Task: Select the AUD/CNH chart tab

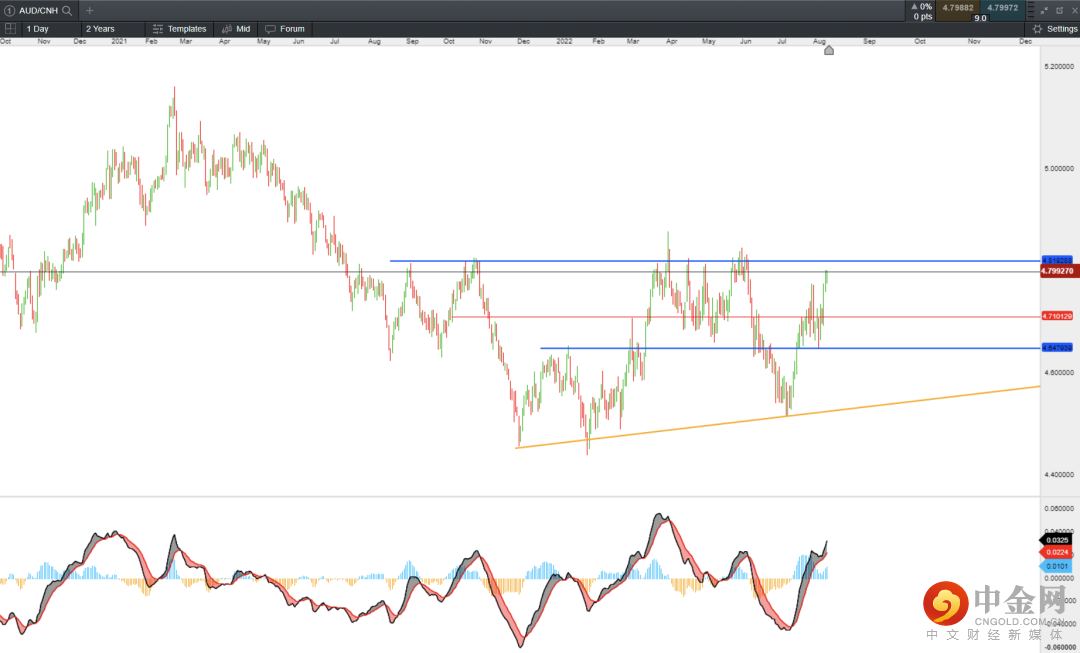Action: coord(38,10)
